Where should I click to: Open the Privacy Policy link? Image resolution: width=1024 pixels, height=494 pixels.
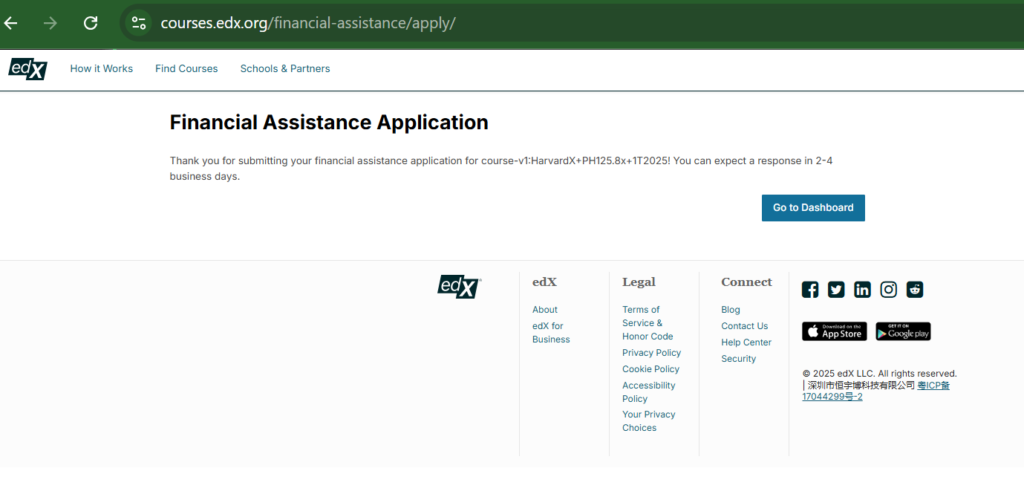point(651,353)
